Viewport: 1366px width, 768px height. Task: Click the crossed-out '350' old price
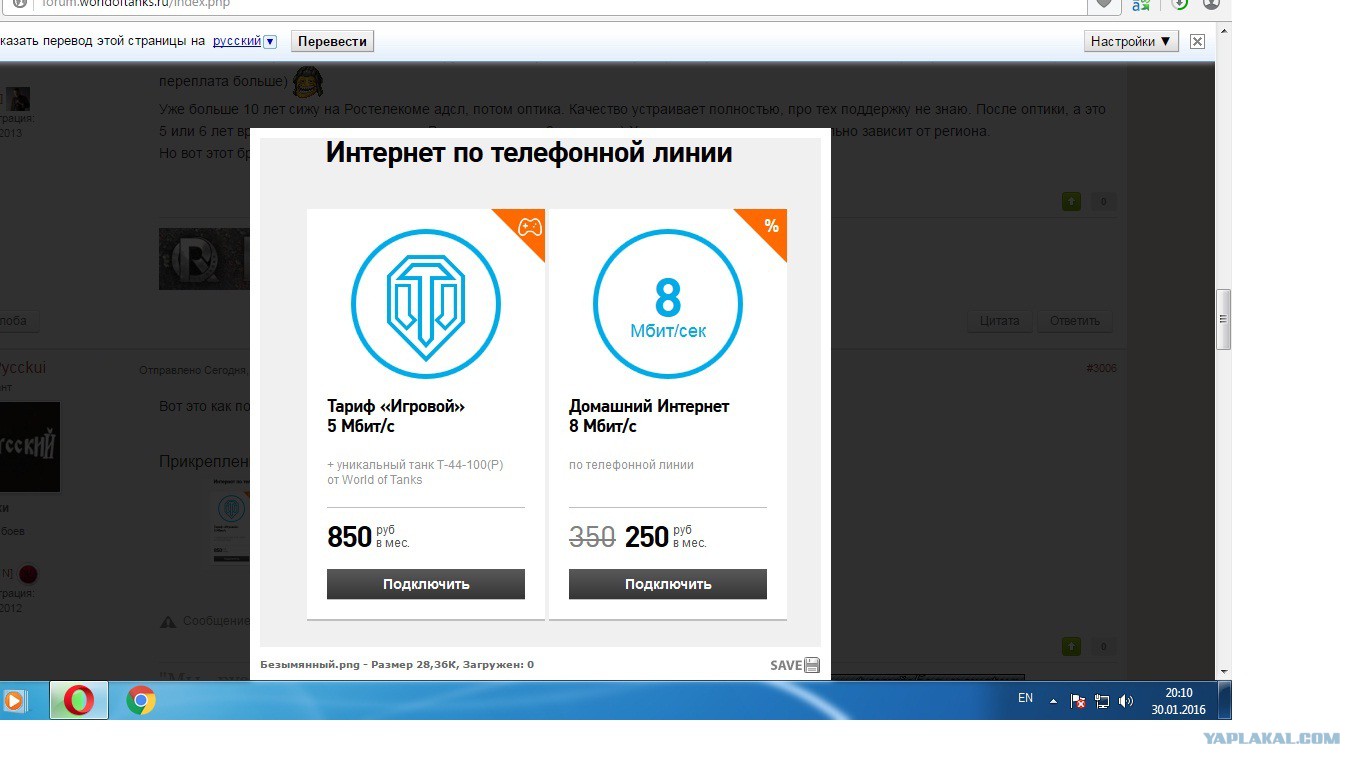(592, 537)
